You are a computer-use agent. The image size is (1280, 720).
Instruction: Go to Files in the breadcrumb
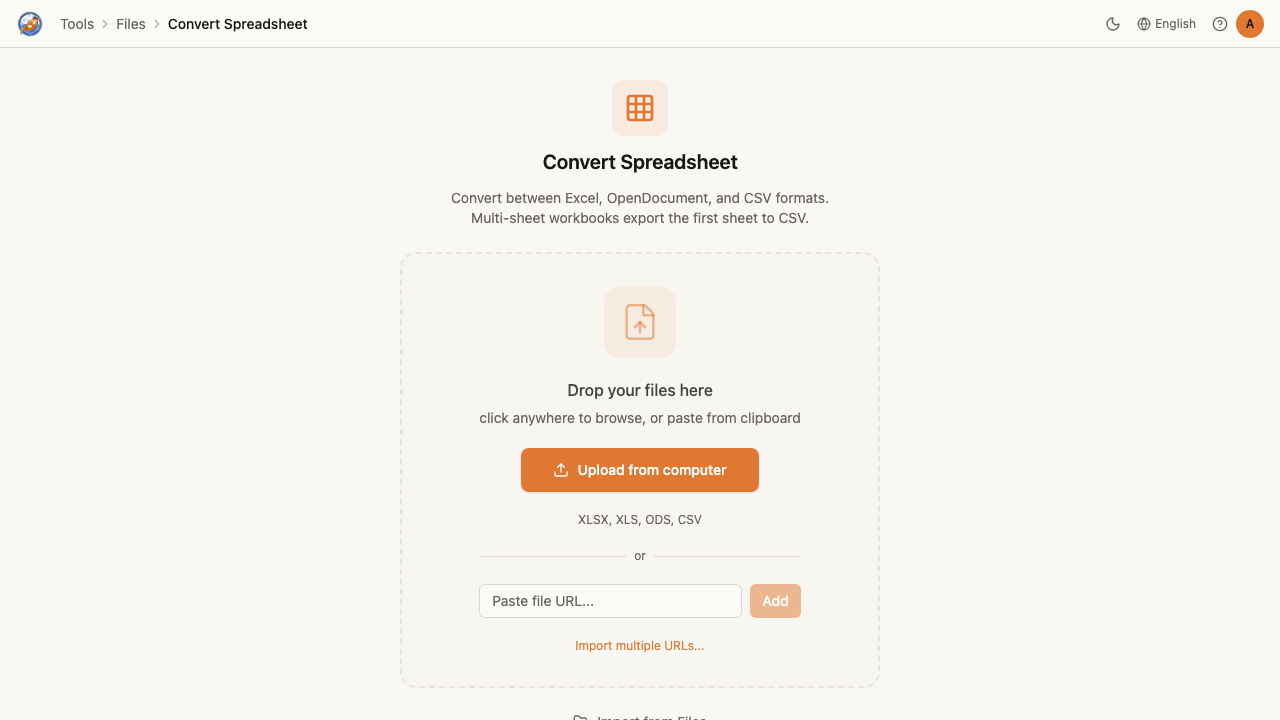click(131, 24)
